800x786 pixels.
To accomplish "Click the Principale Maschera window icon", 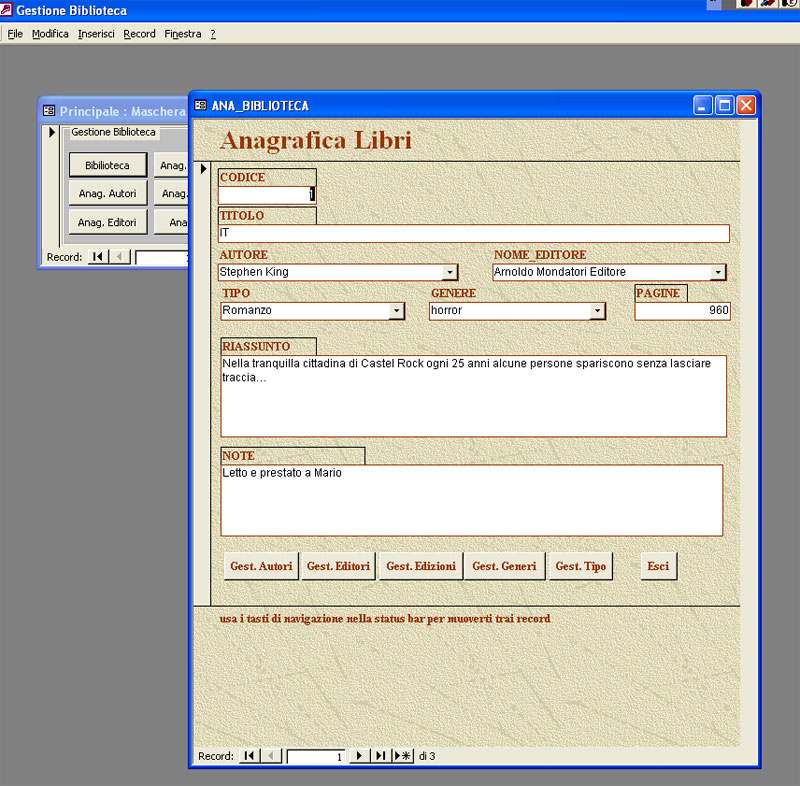I will [x=49, y=111].
